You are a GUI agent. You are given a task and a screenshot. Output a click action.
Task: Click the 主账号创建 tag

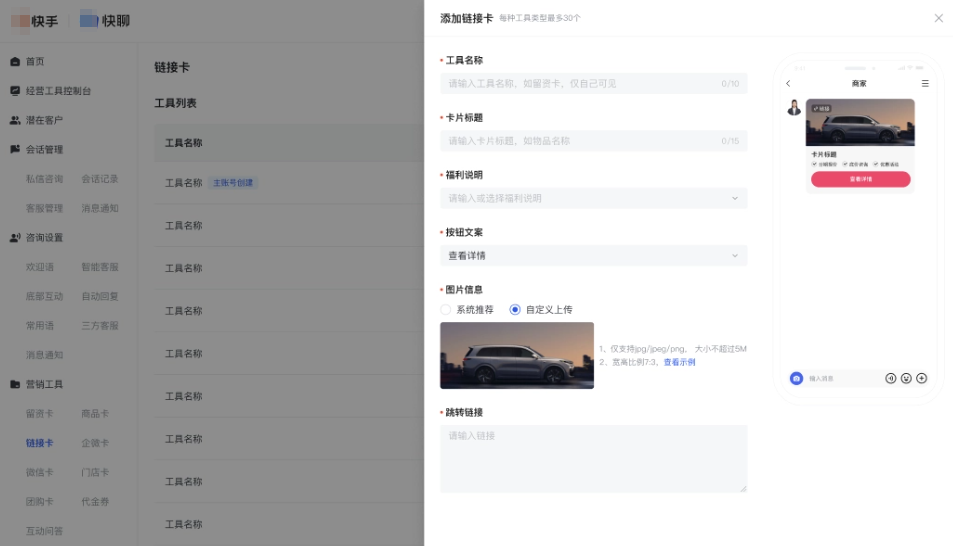pyautogui.click(x=233, y=182)
